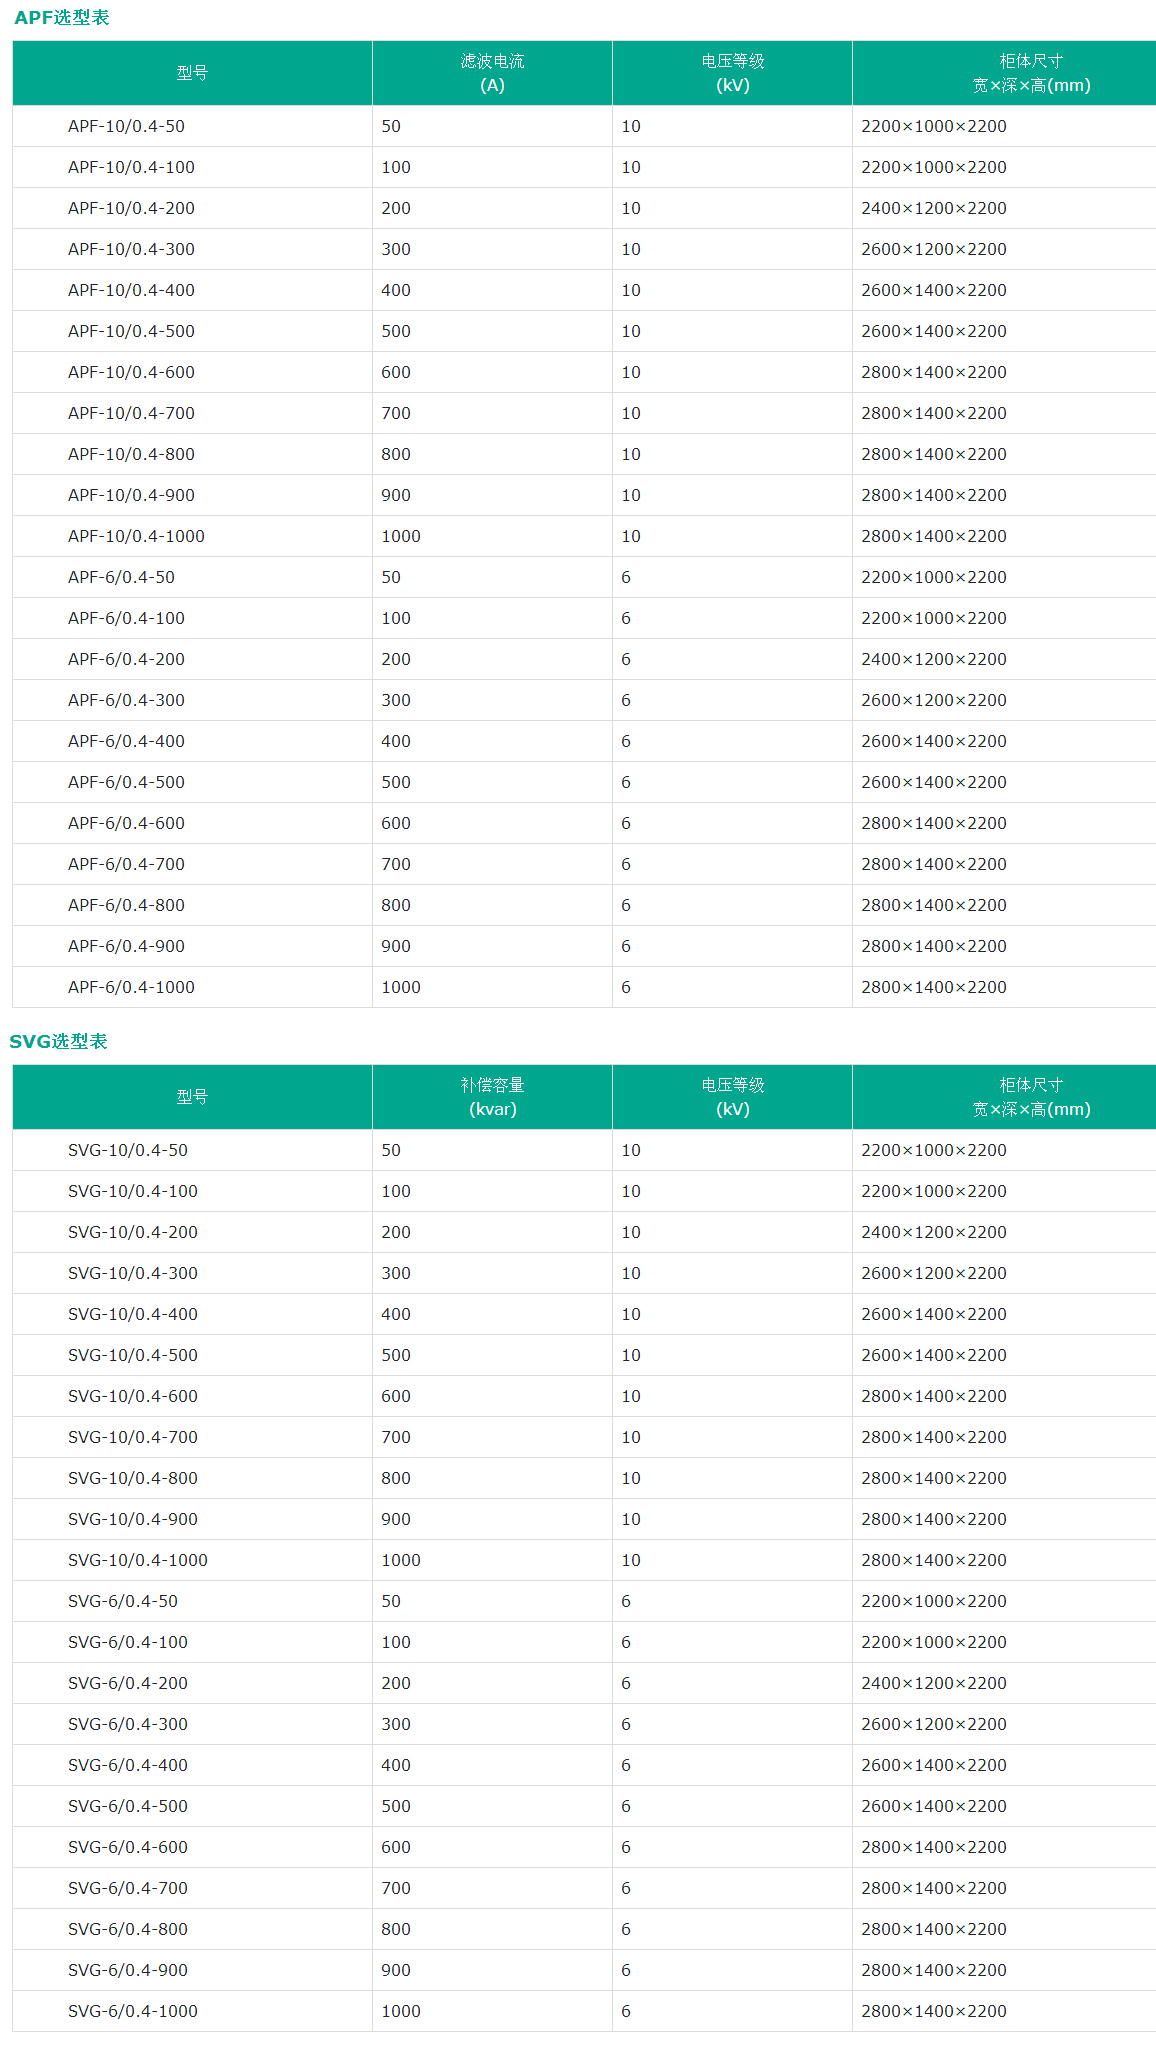
Task: Click the cabinet size for APF-10/0.4-200
Action: [934, 208]
